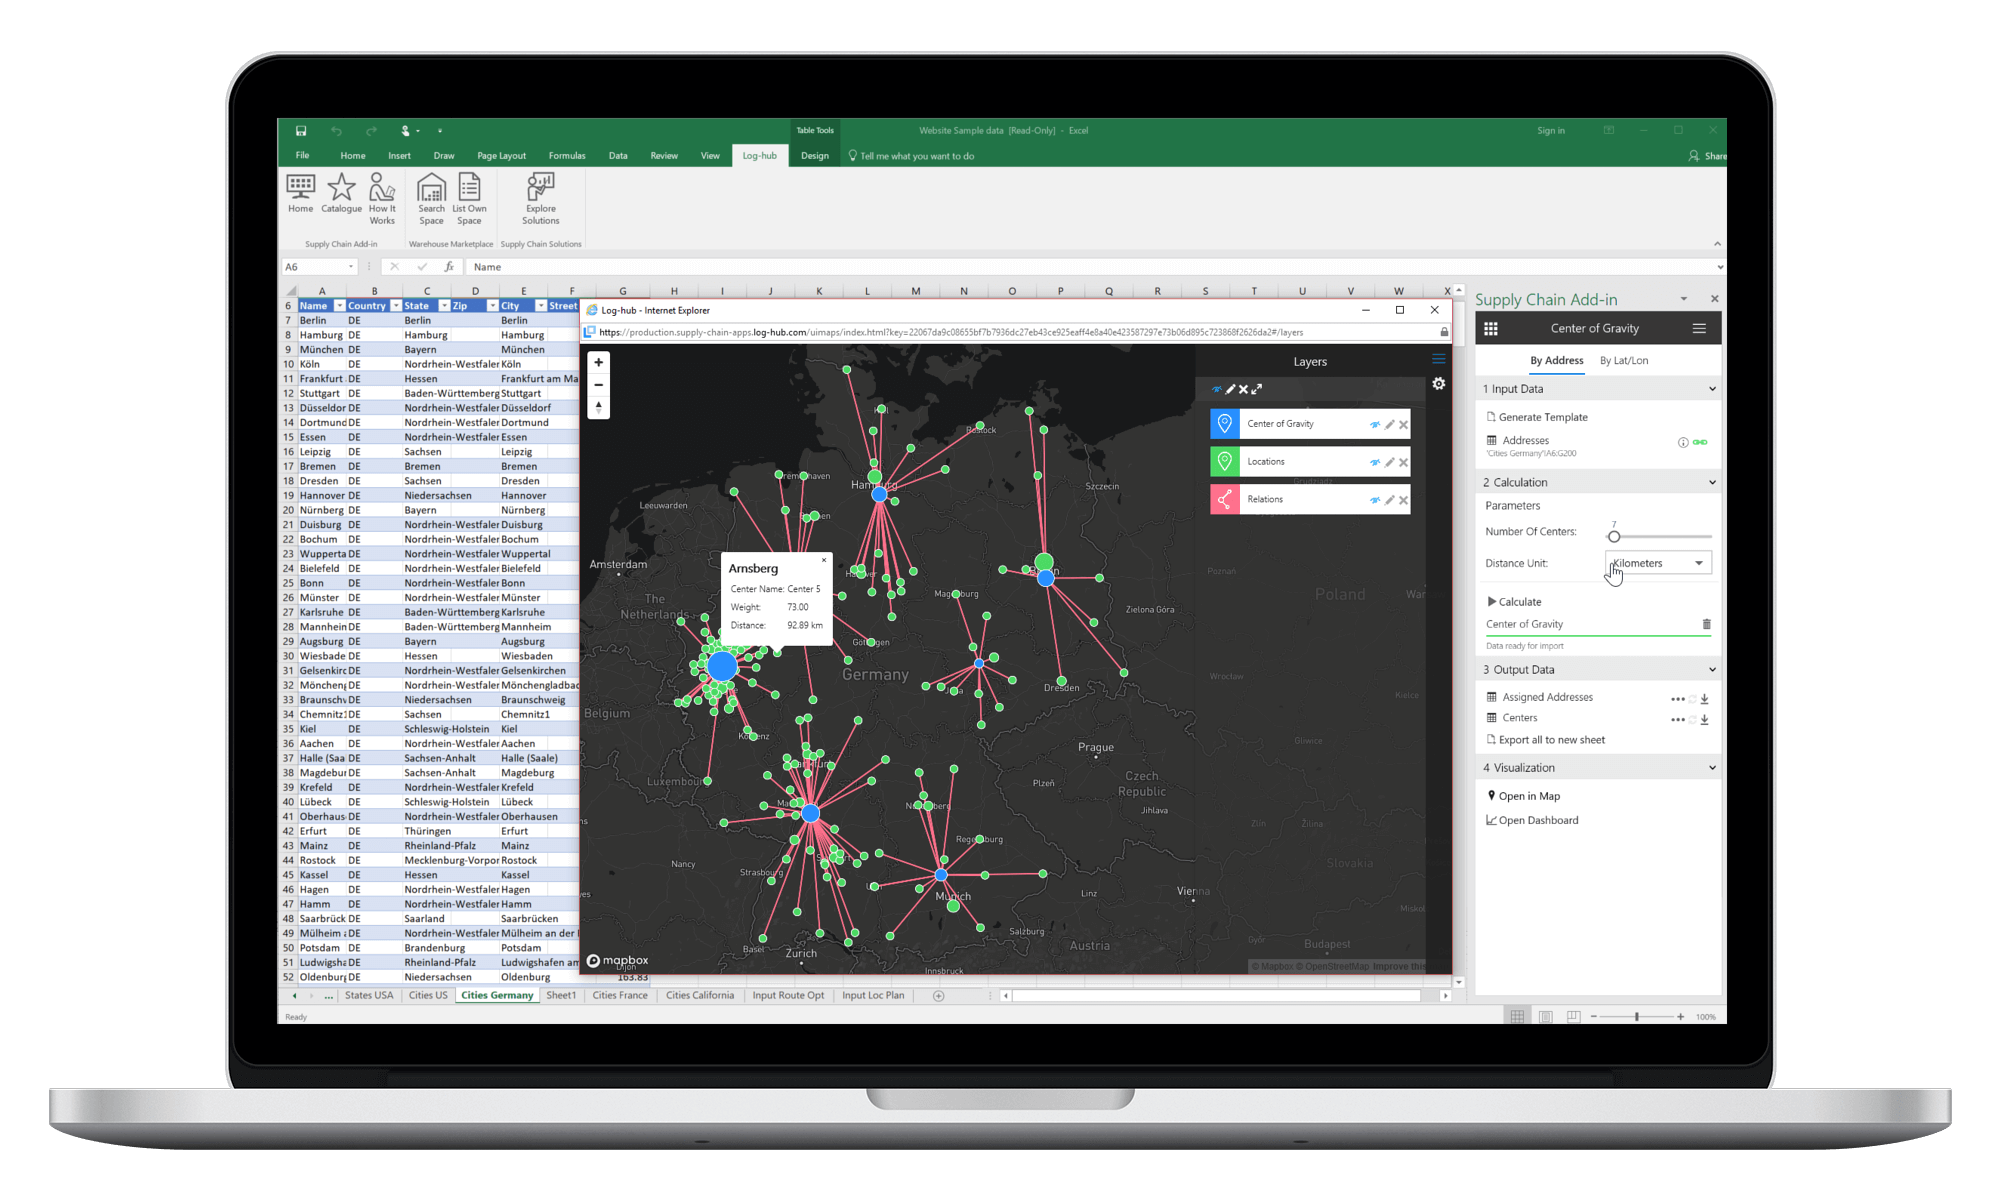This screenshot has height=1200, width=2000.
Task: Toggle visibility of the Locations layer
Action: [1375, 462]
